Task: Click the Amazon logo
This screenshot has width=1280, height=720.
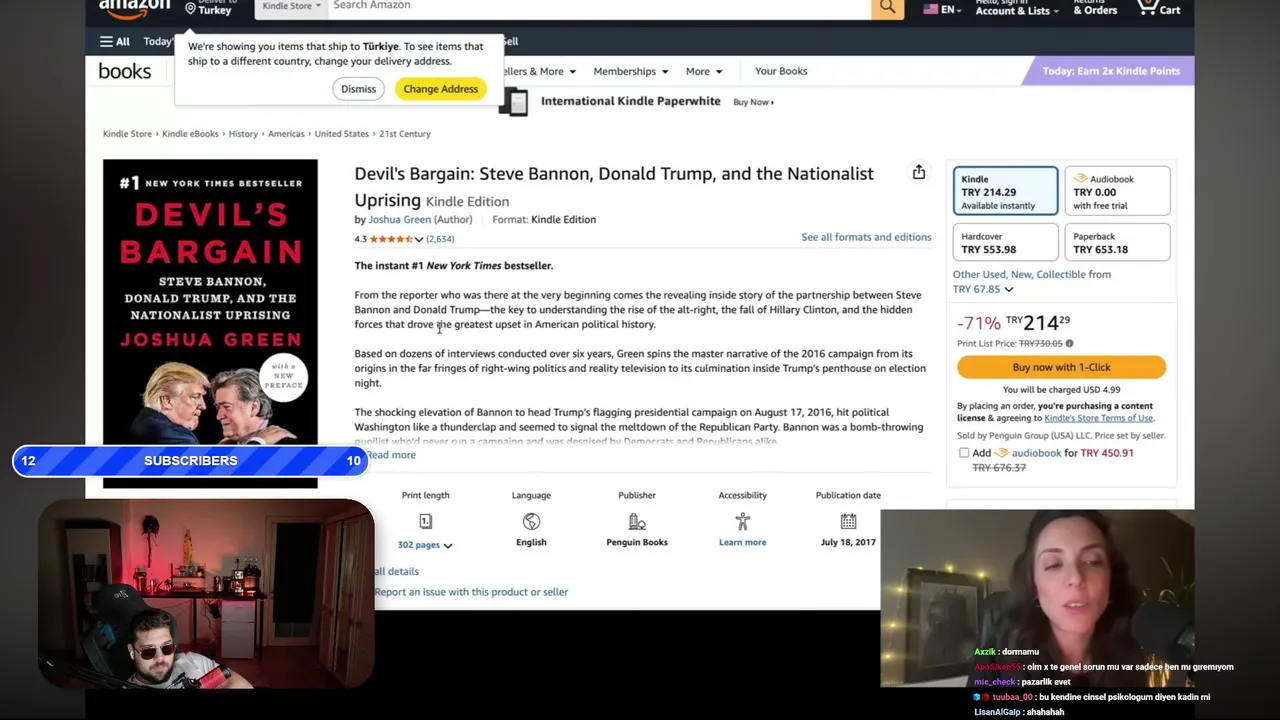Action: click(x=135, y=8)
